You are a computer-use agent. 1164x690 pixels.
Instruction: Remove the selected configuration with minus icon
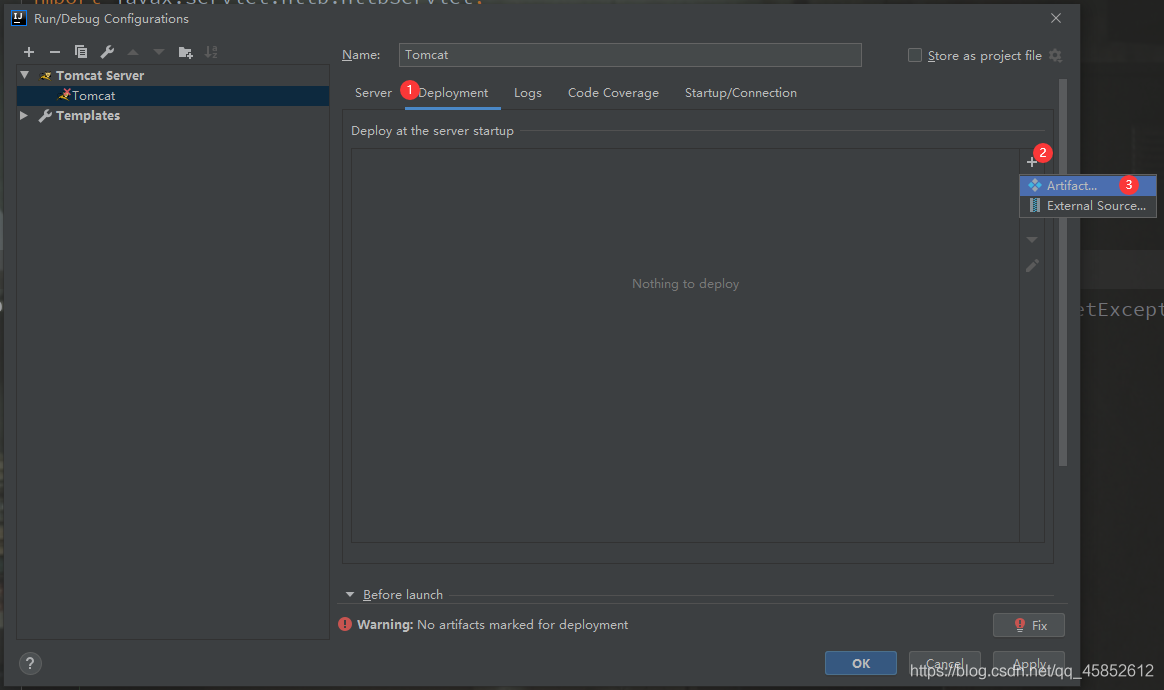coord(55,52)
